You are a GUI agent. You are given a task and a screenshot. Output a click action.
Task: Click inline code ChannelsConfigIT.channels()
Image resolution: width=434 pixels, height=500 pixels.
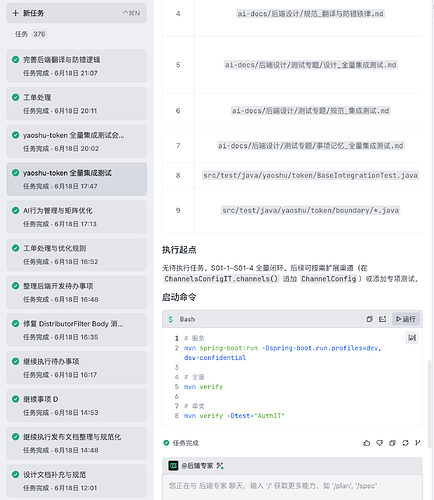[x=221, y=279]
